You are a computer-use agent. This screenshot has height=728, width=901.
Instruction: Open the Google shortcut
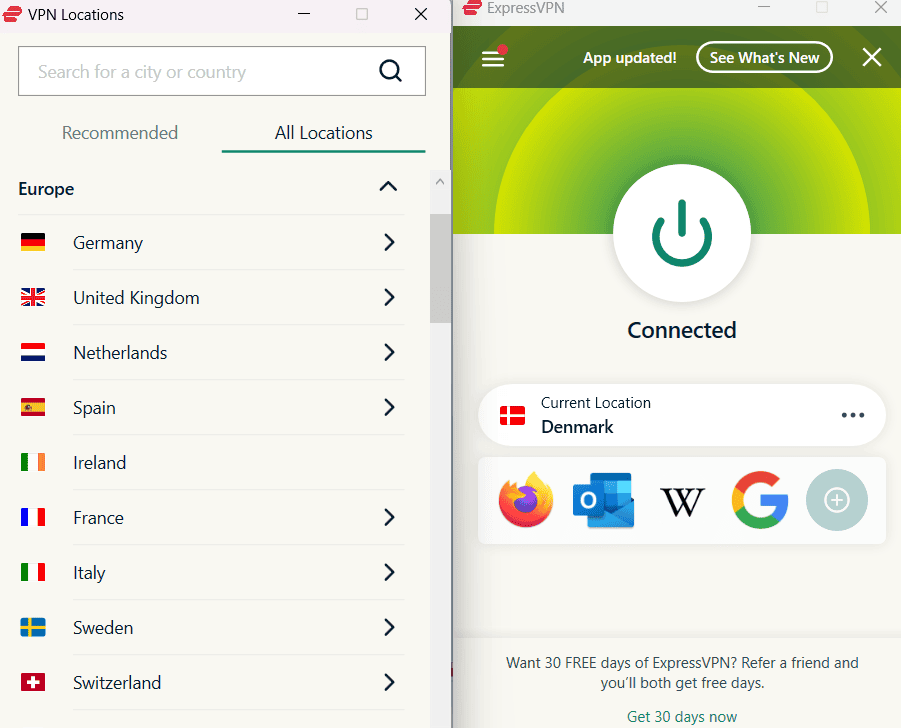[760, 500]
